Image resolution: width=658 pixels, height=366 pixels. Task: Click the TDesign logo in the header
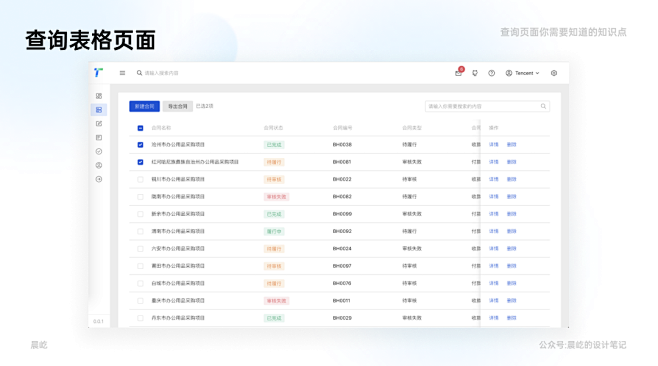pyautogui.click(x=98, y=73)
